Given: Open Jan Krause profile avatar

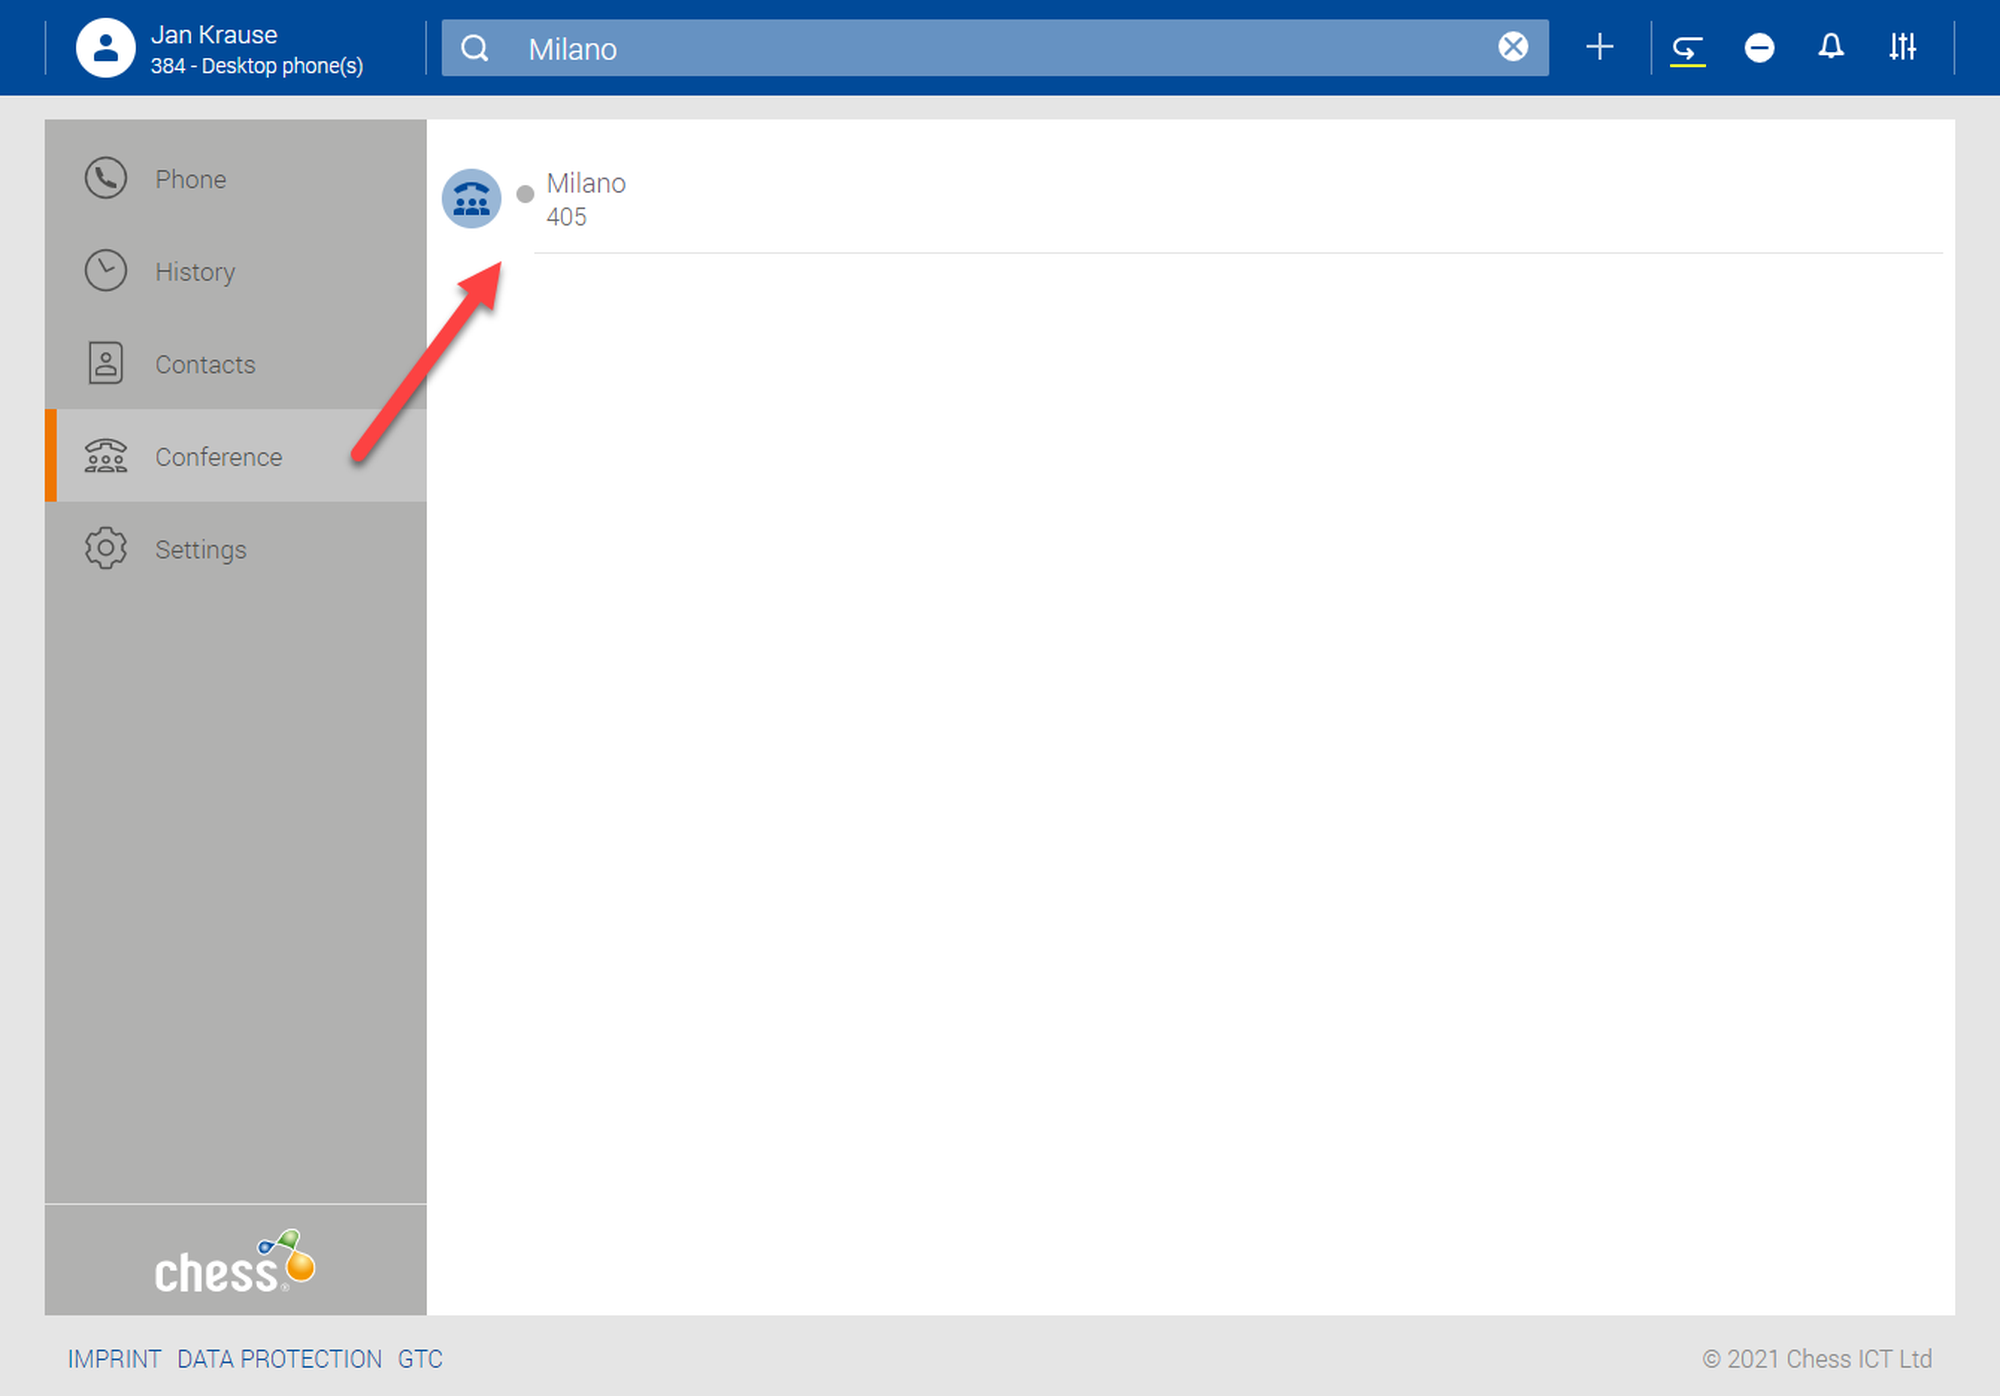Looking at the screenshot, I should pos(106,48).
